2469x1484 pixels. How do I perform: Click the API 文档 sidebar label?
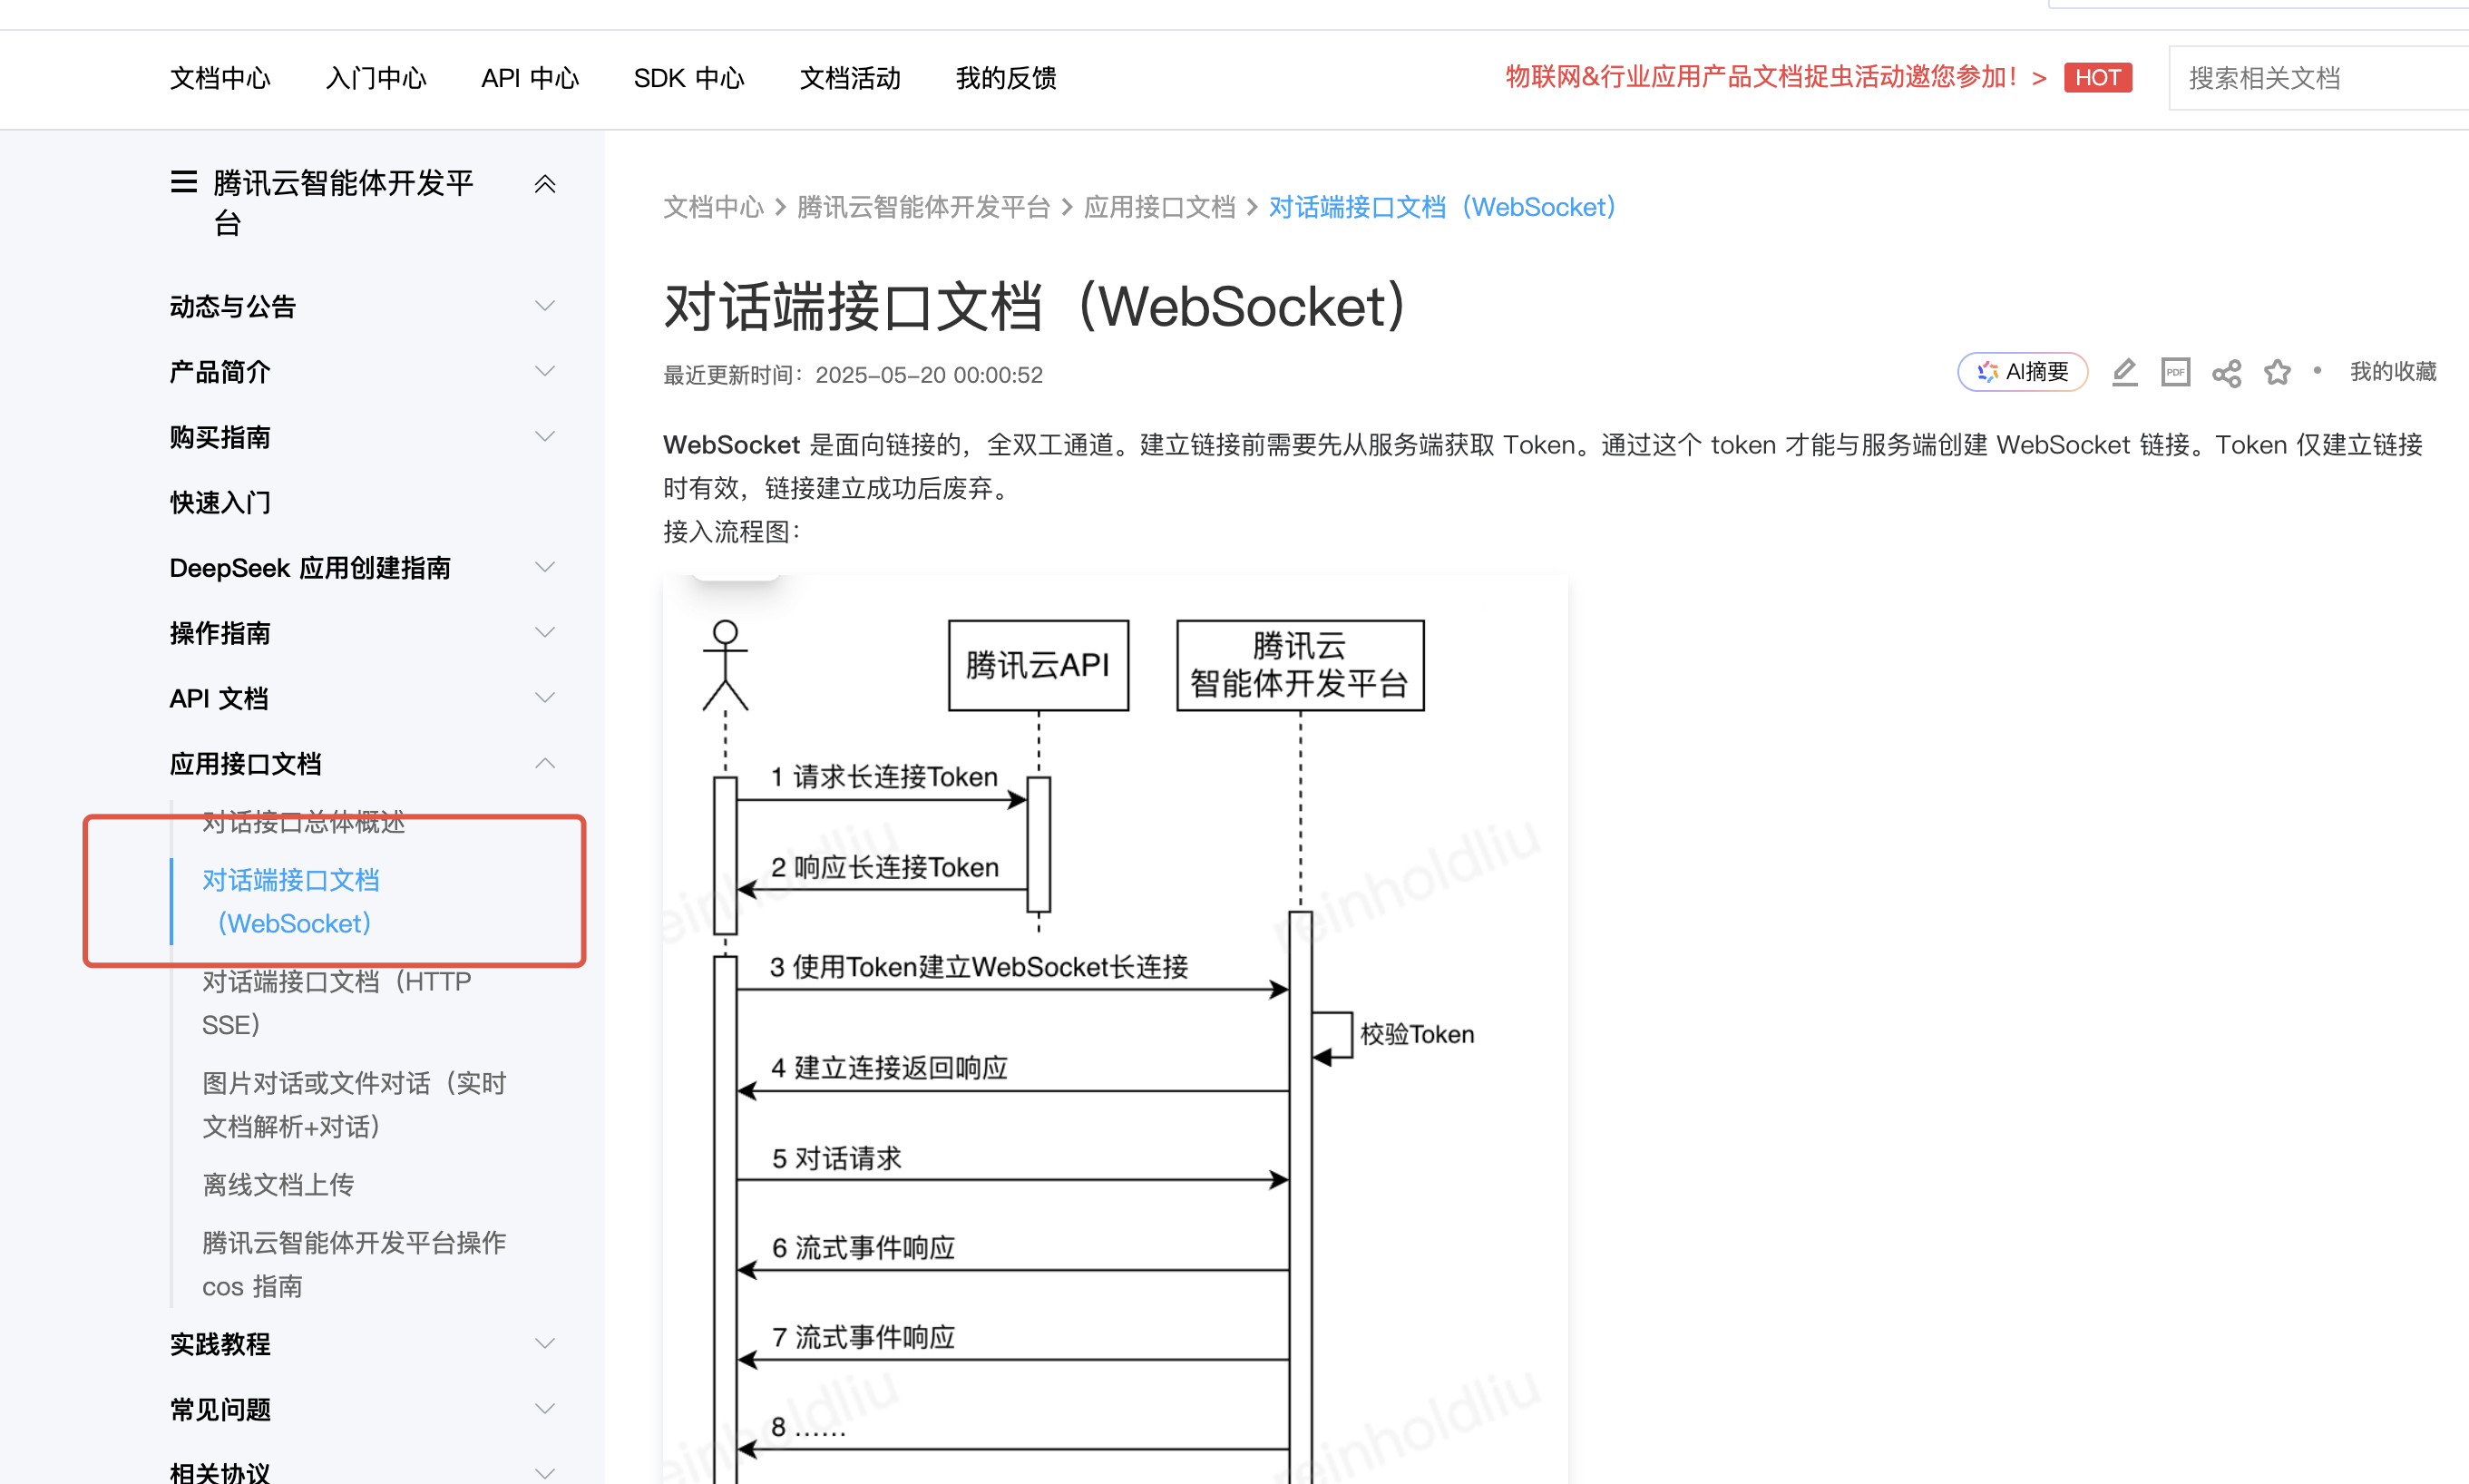(219, 698)
